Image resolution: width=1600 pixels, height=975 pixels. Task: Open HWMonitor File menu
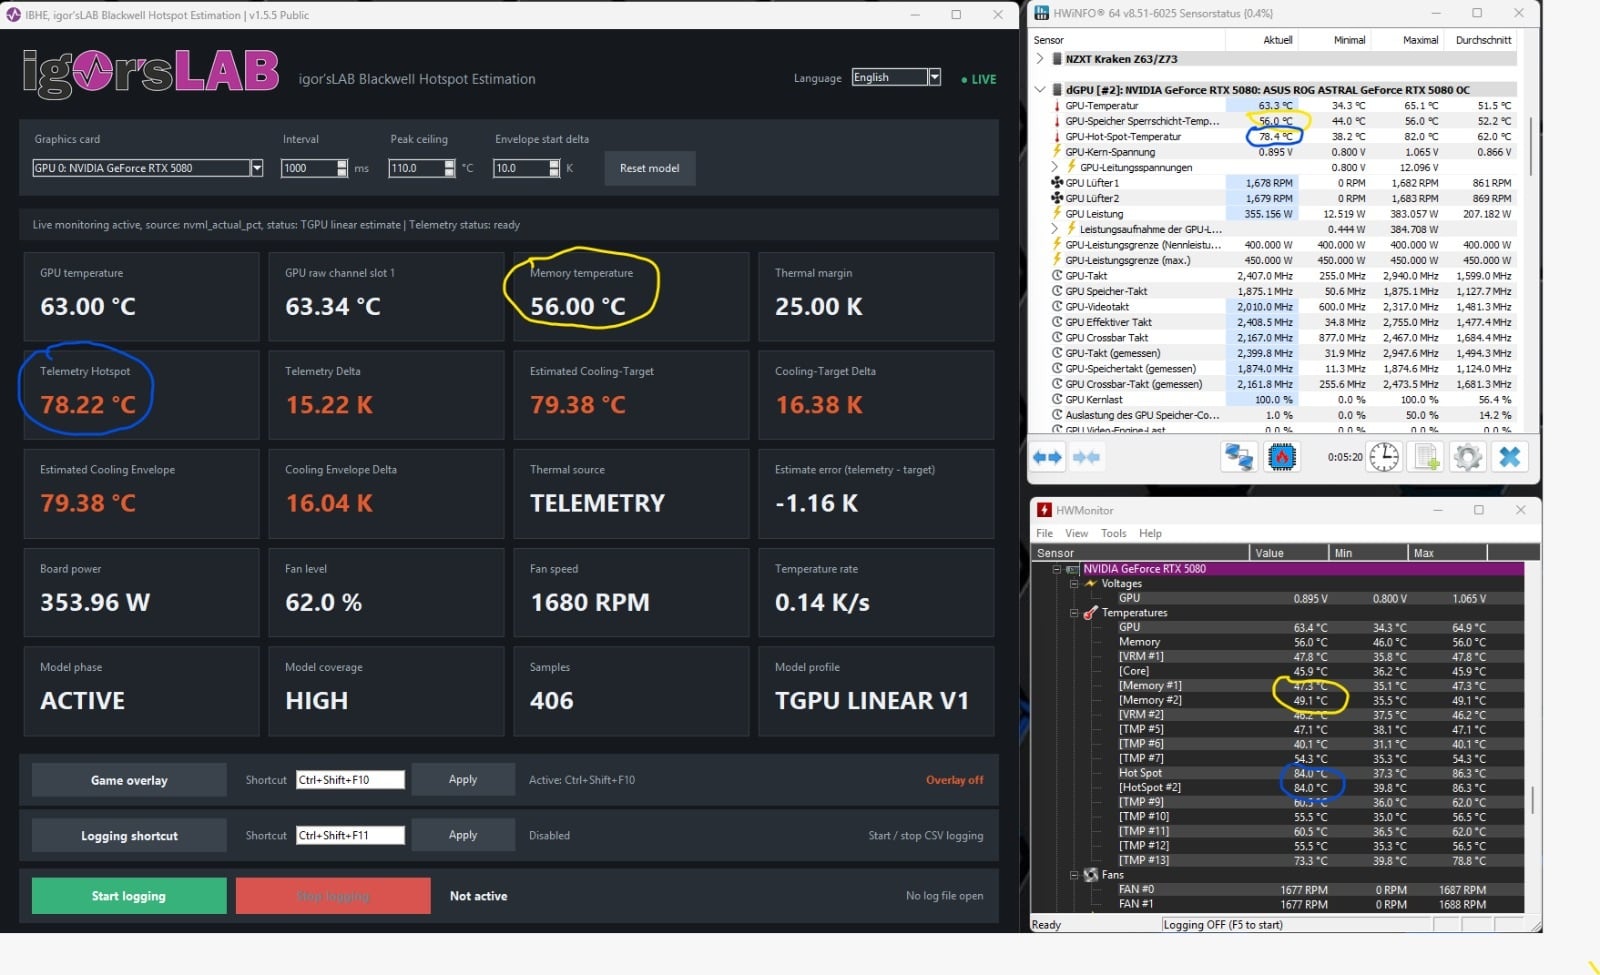click(1044, 533)
